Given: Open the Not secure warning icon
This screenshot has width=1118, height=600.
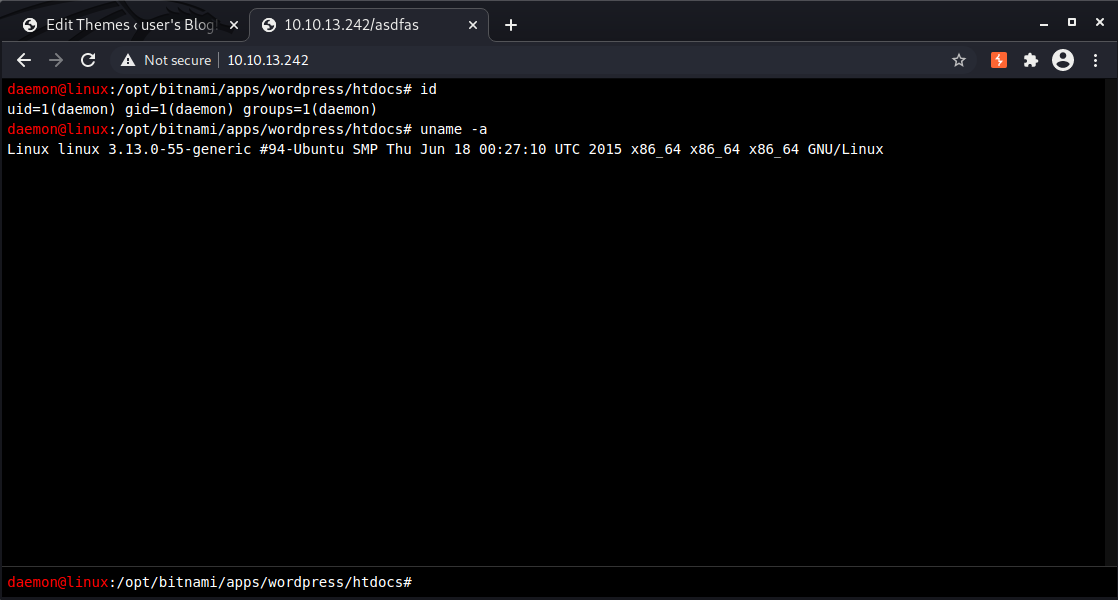Looking at the screenshot, I should pyautogui.click(x=128, y=61).
